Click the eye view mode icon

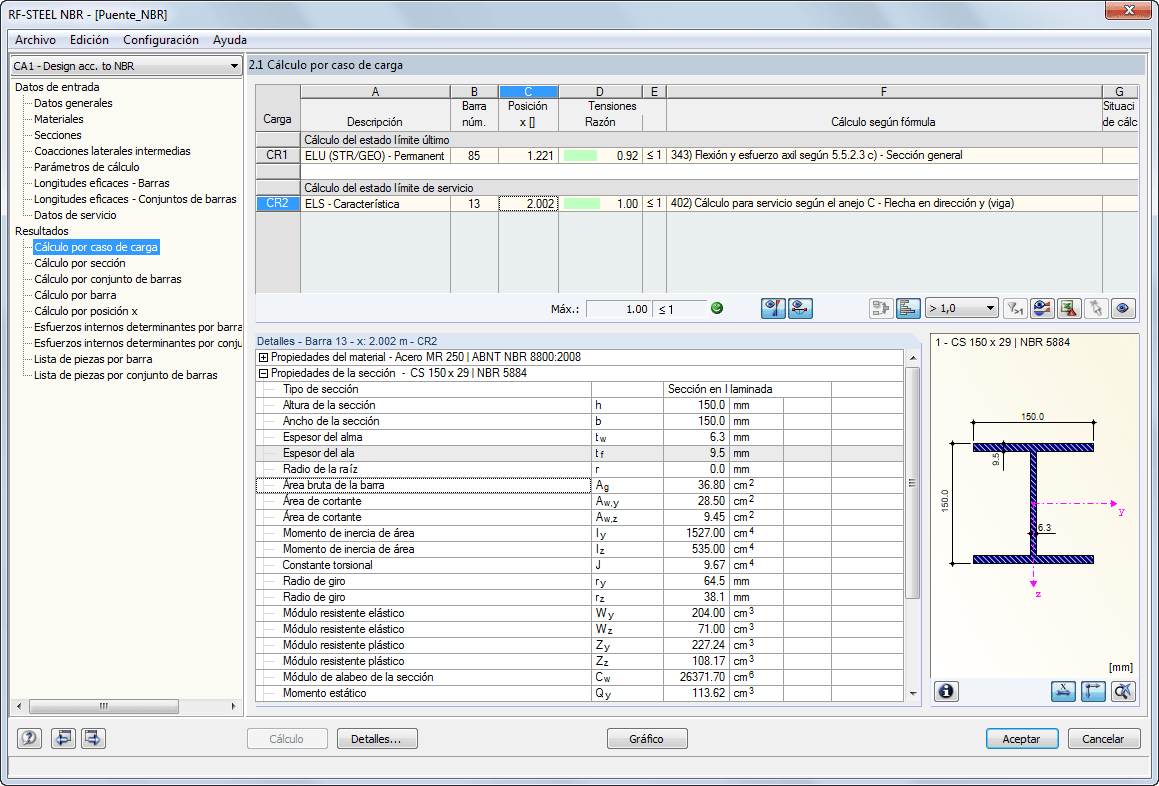tap(1123, 308)
